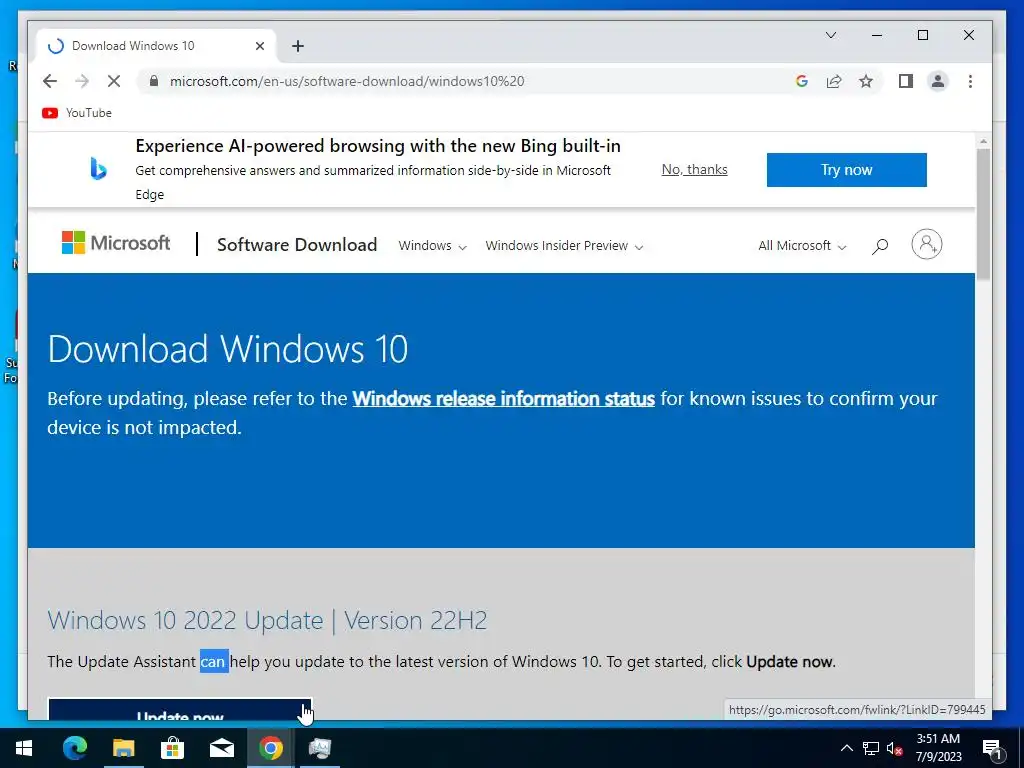Open the Chrome profile avatar
This screenshot has height=768, width=1024.
pos(938,81)
